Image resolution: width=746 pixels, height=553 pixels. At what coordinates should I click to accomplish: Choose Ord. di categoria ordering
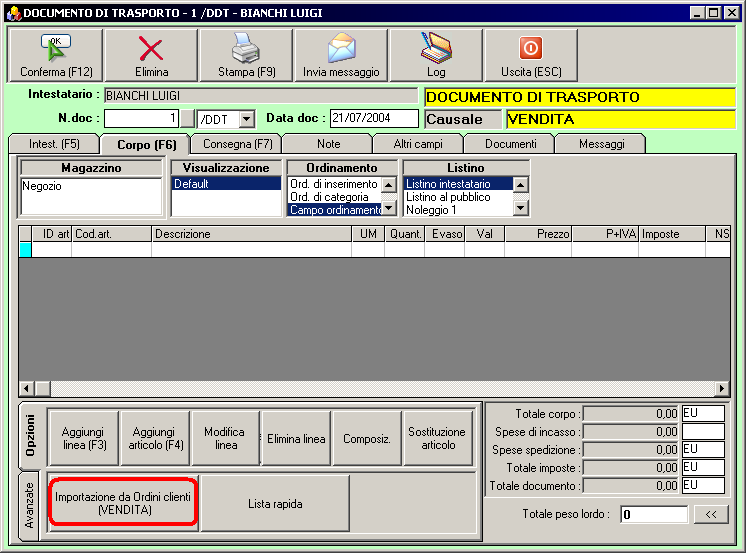pos(334,197)
